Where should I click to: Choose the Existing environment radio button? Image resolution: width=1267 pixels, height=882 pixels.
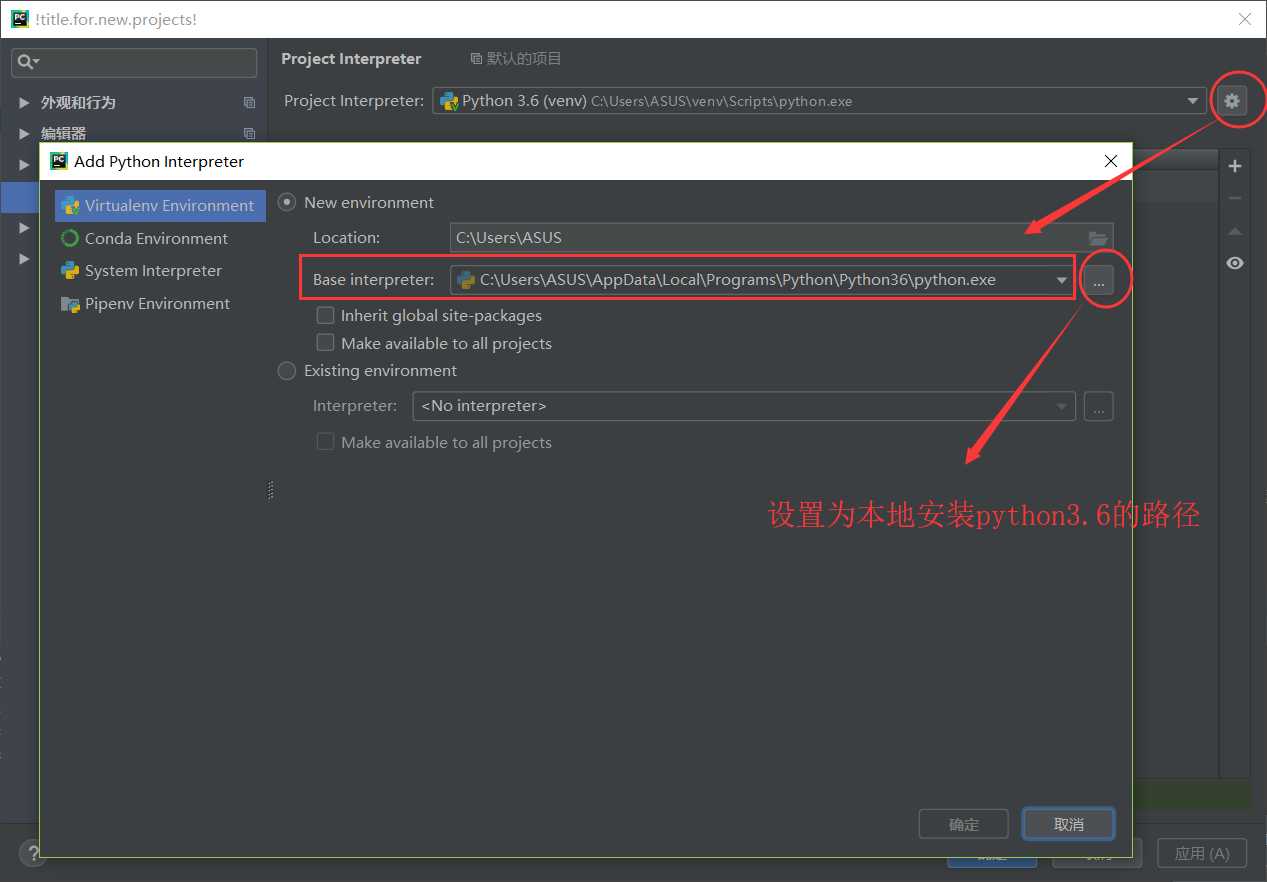click(x=287, y=370)
